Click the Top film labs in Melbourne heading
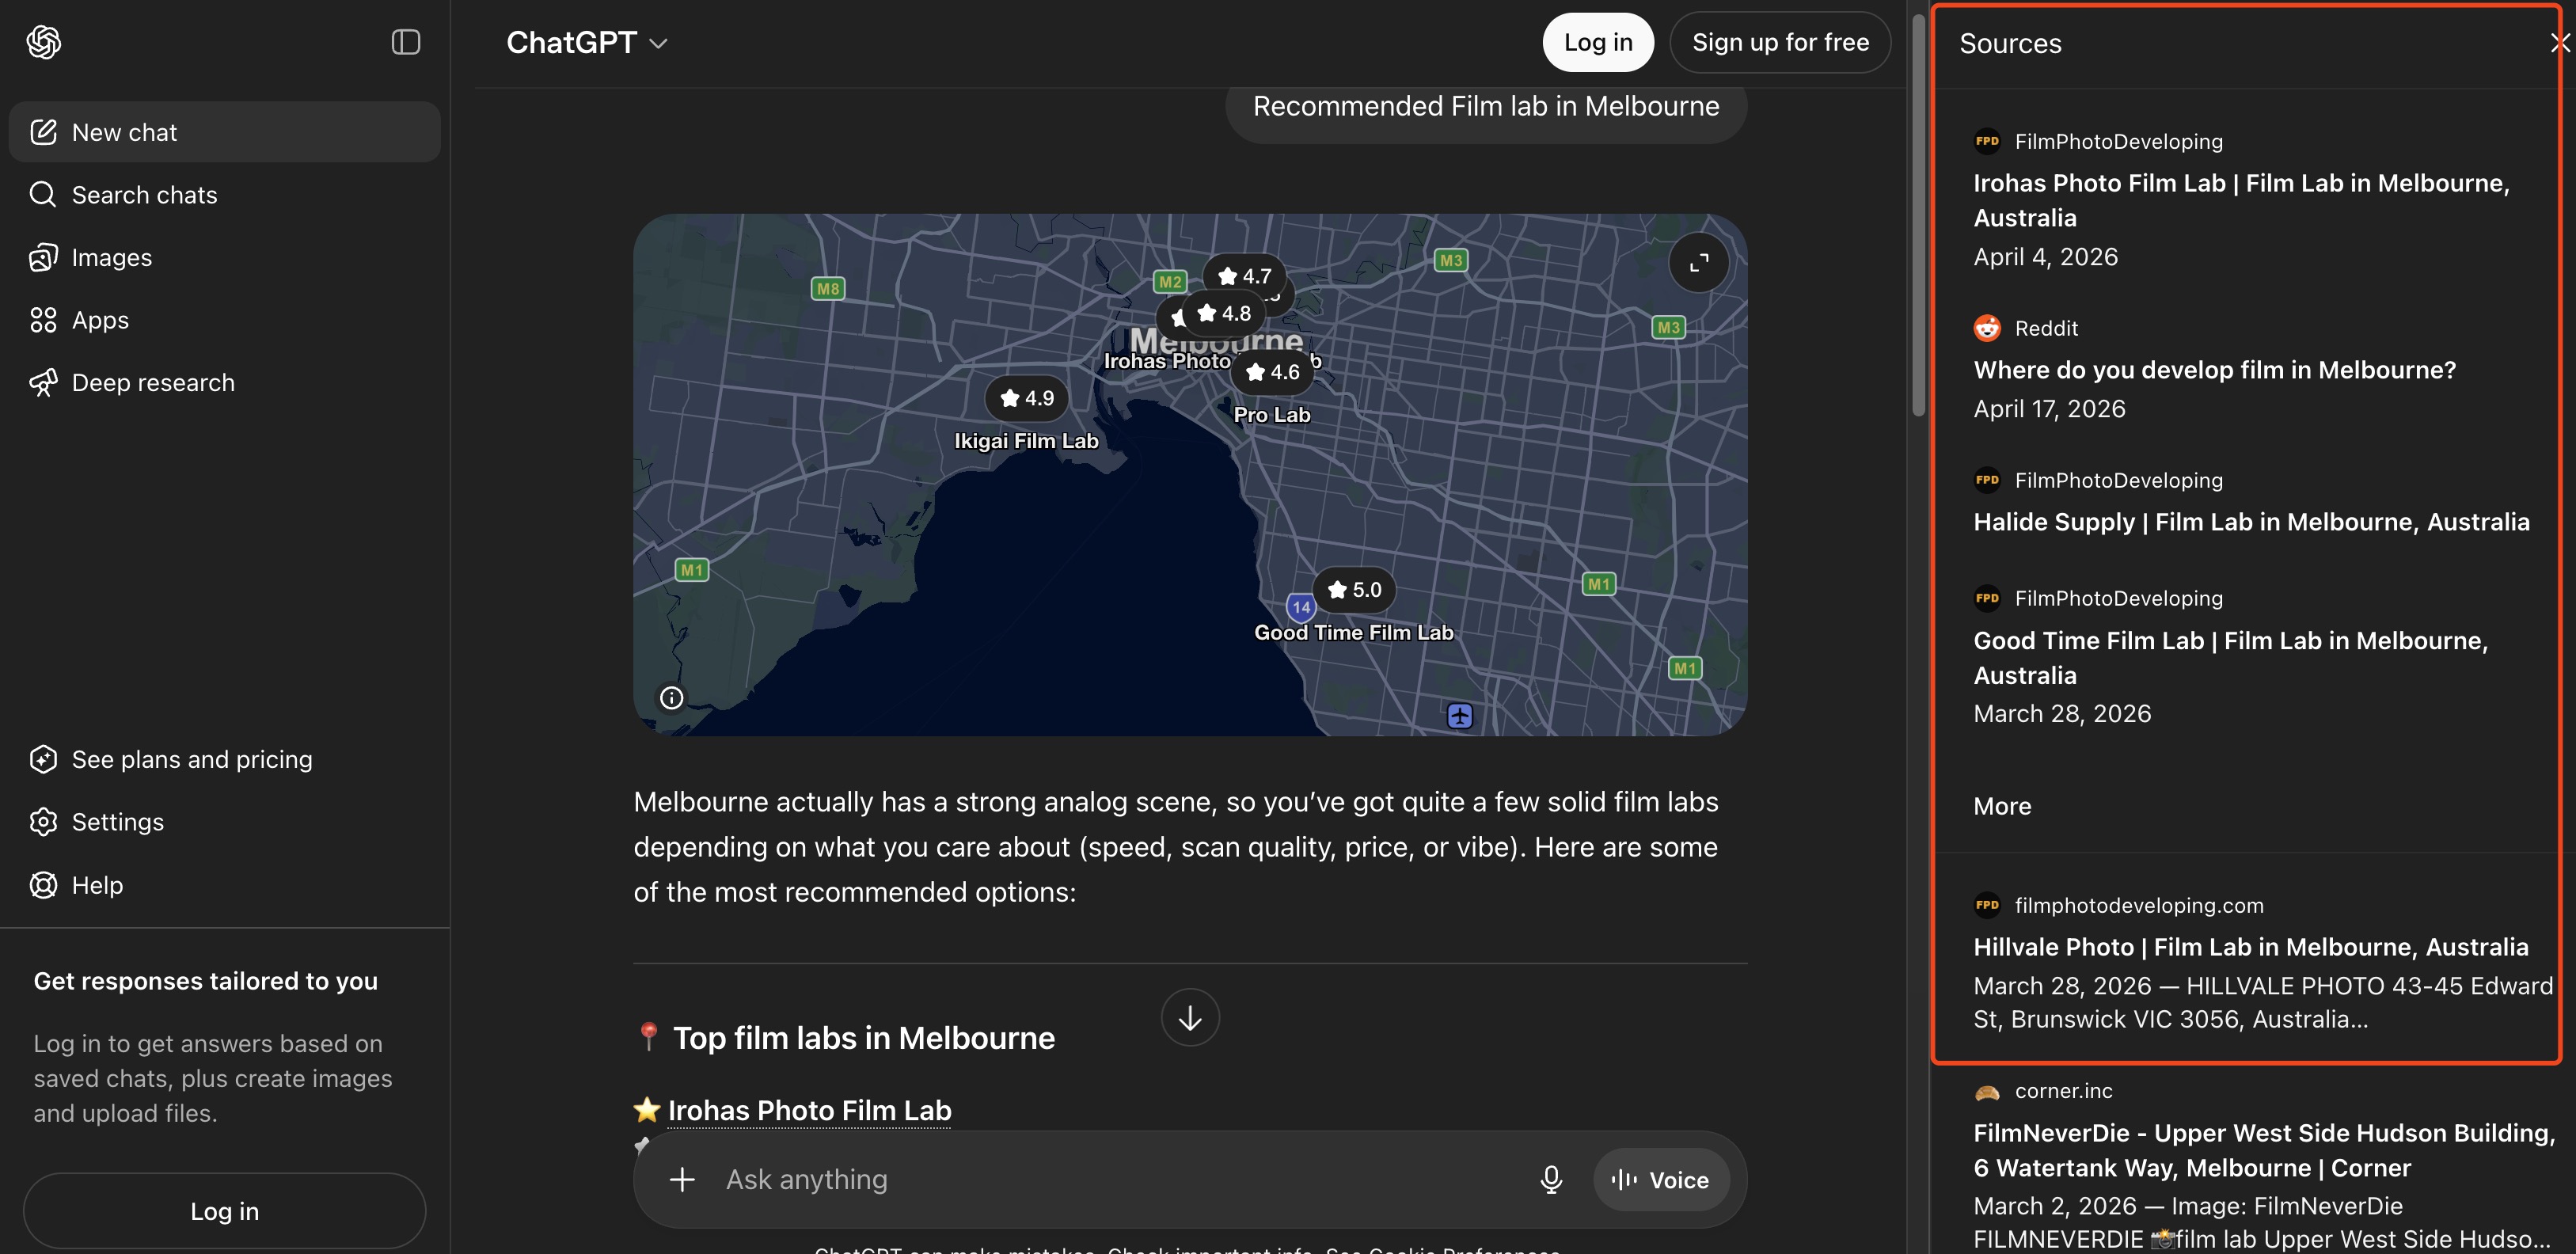Screen dimensions: 2576x1254 (x=864, y=1038)
